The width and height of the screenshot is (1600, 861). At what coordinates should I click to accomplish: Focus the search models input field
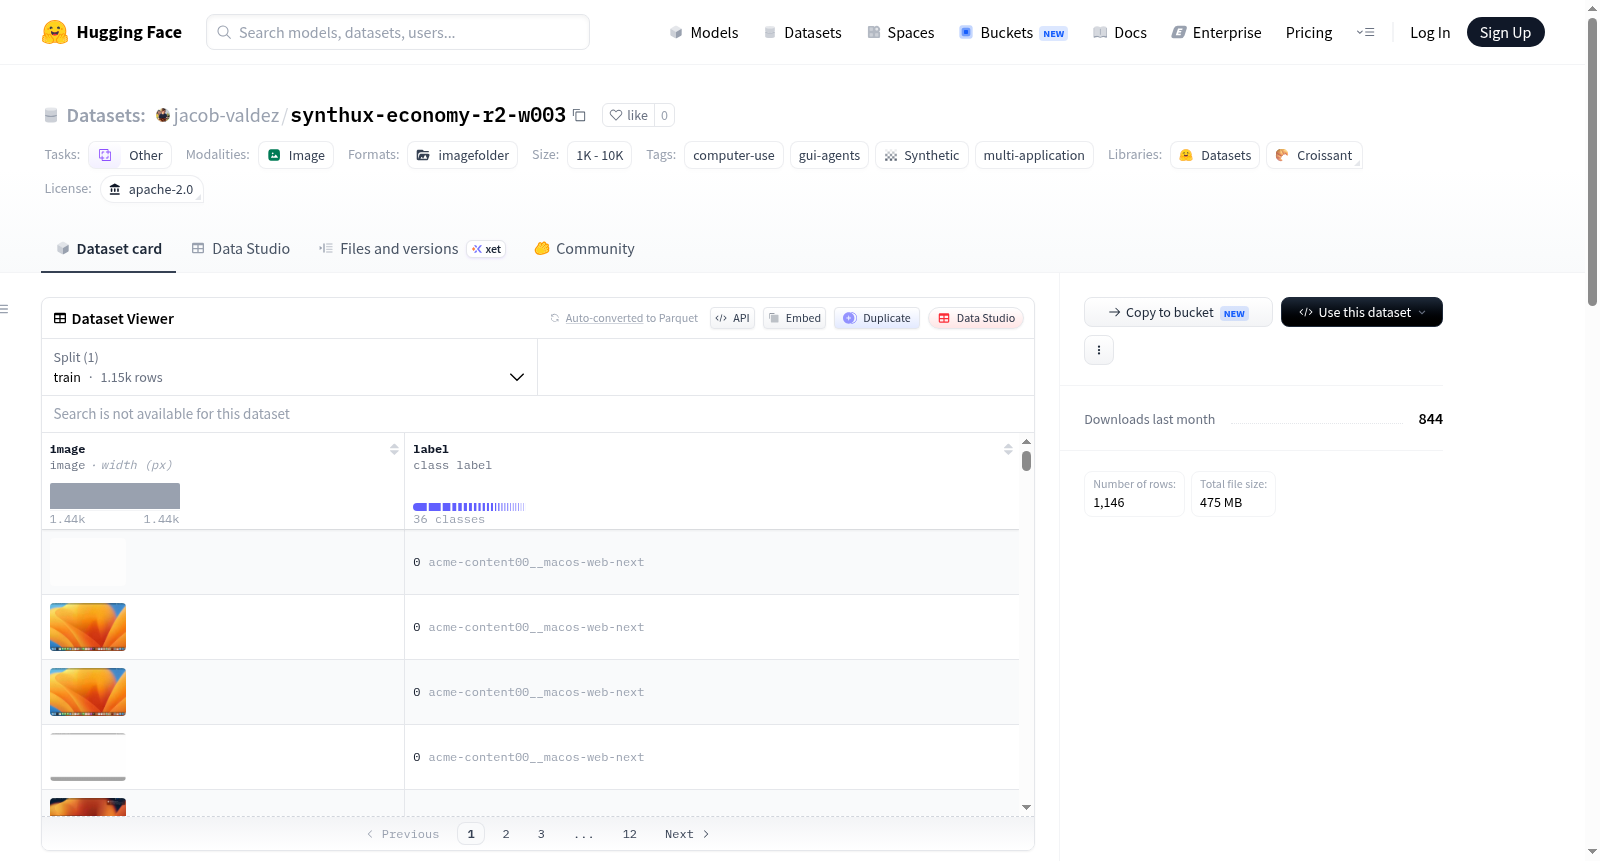398,32
